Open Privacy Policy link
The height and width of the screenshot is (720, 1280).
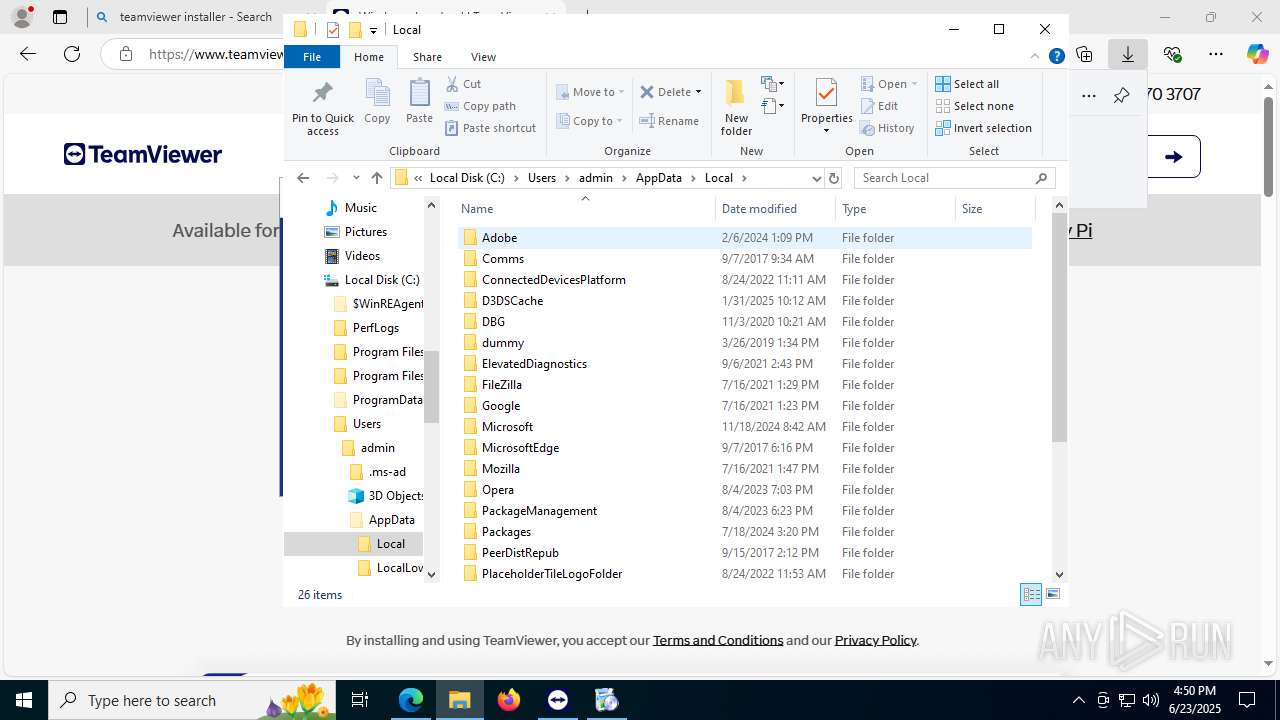coord(876,640)
